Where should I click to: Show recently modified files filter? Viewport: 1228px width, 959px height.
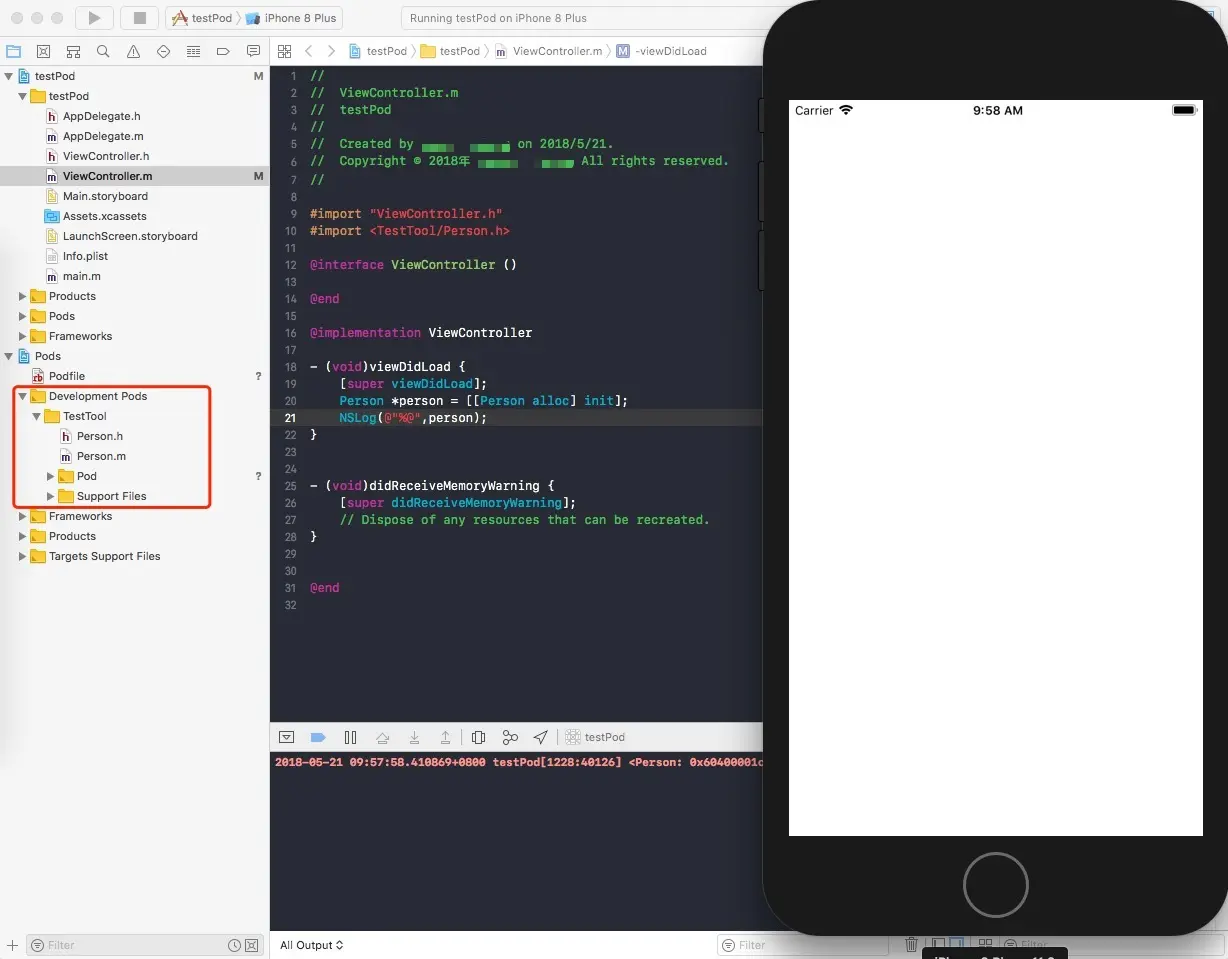coord(234,945)
